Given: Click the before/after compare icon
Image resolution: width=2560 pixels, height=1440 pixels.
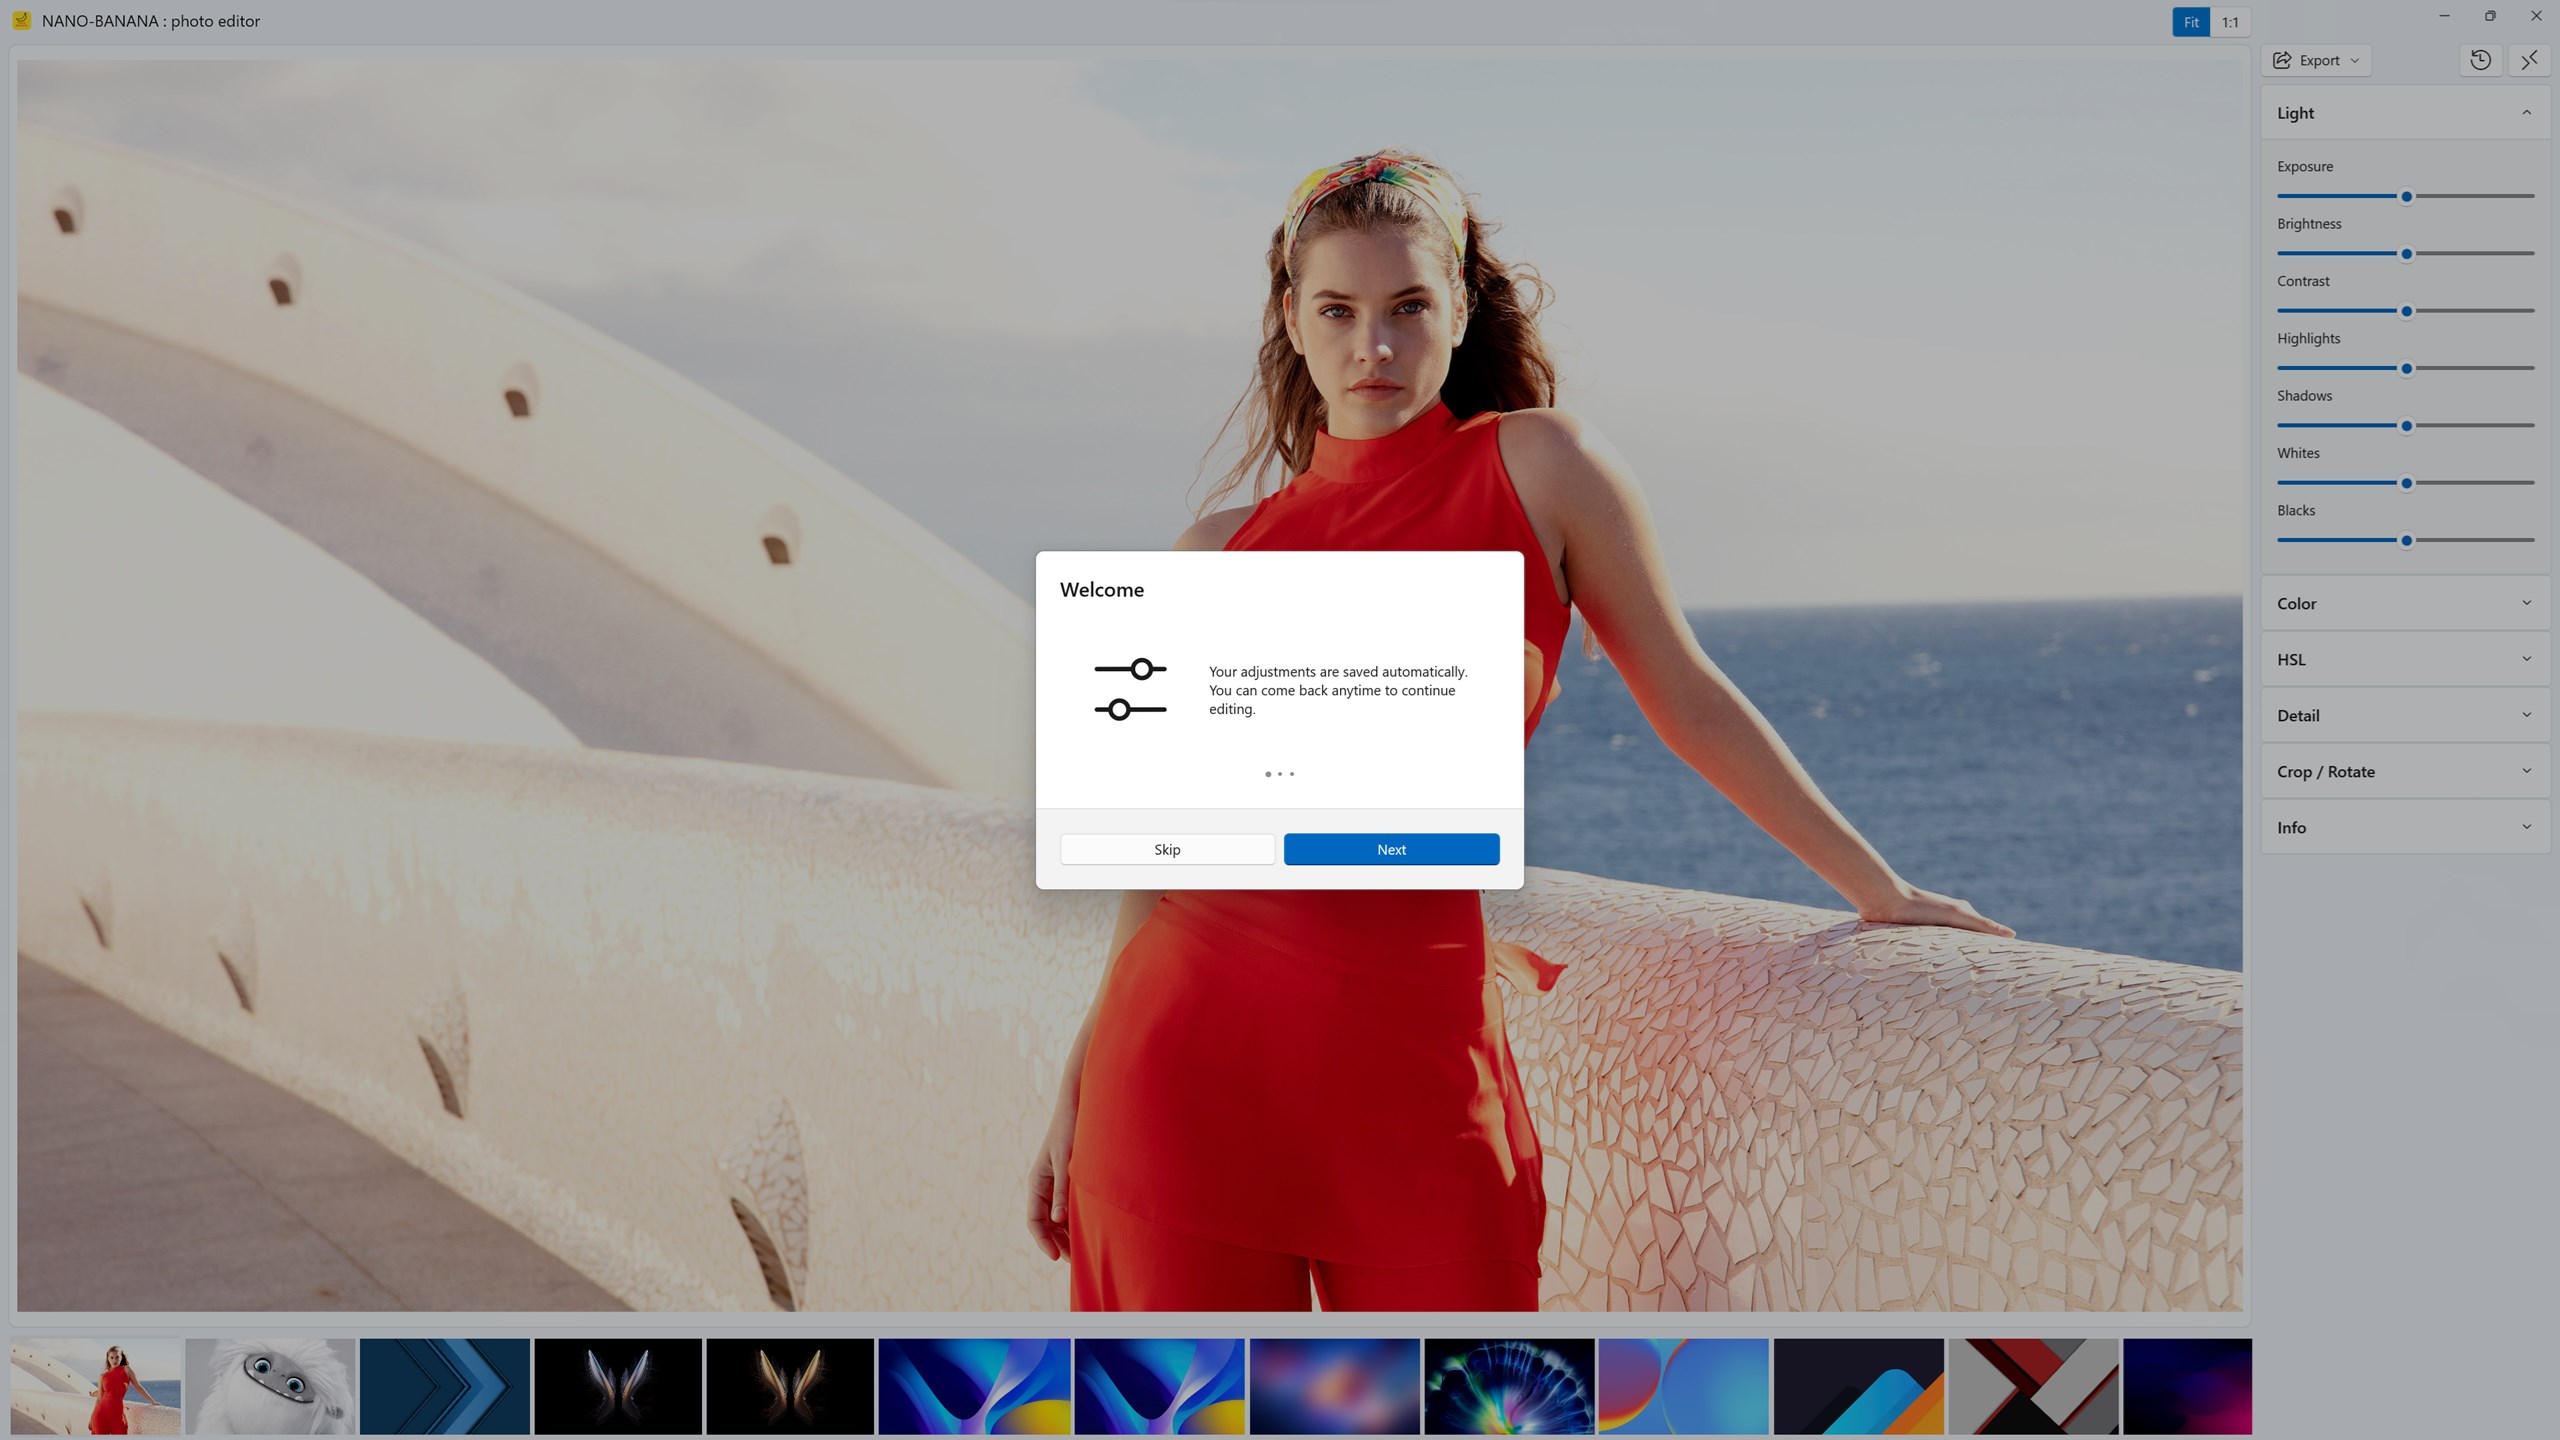Looking at the screenshot, I should click(x=2530, y=60).
